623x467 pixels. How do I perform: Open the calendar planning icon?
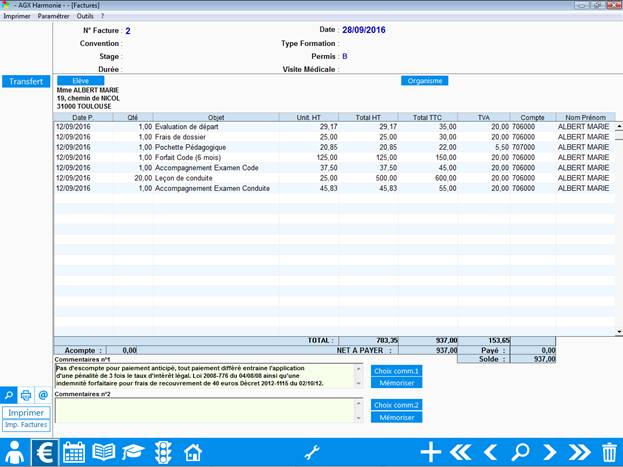pyautogui.click(x=74, y=452)
